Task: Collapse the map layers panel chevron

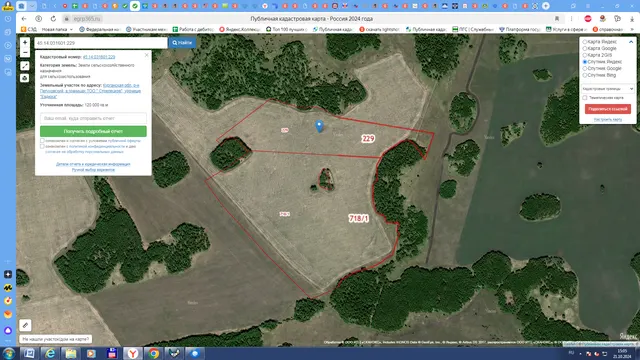Action: [631, 42]
